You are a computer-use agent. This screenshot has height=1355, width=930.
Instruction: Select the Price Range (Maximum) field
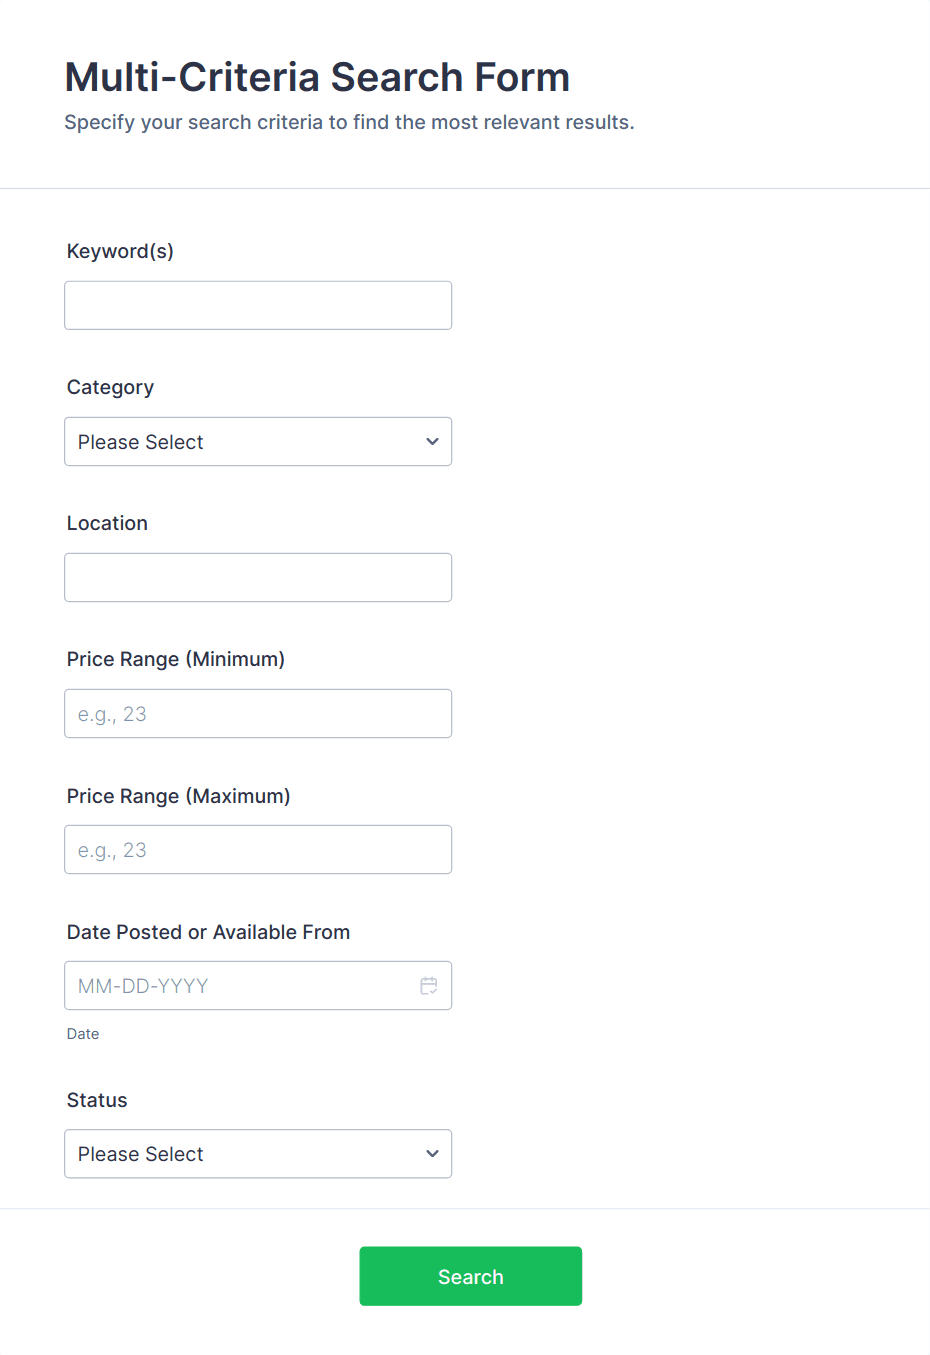click(258, 850)
